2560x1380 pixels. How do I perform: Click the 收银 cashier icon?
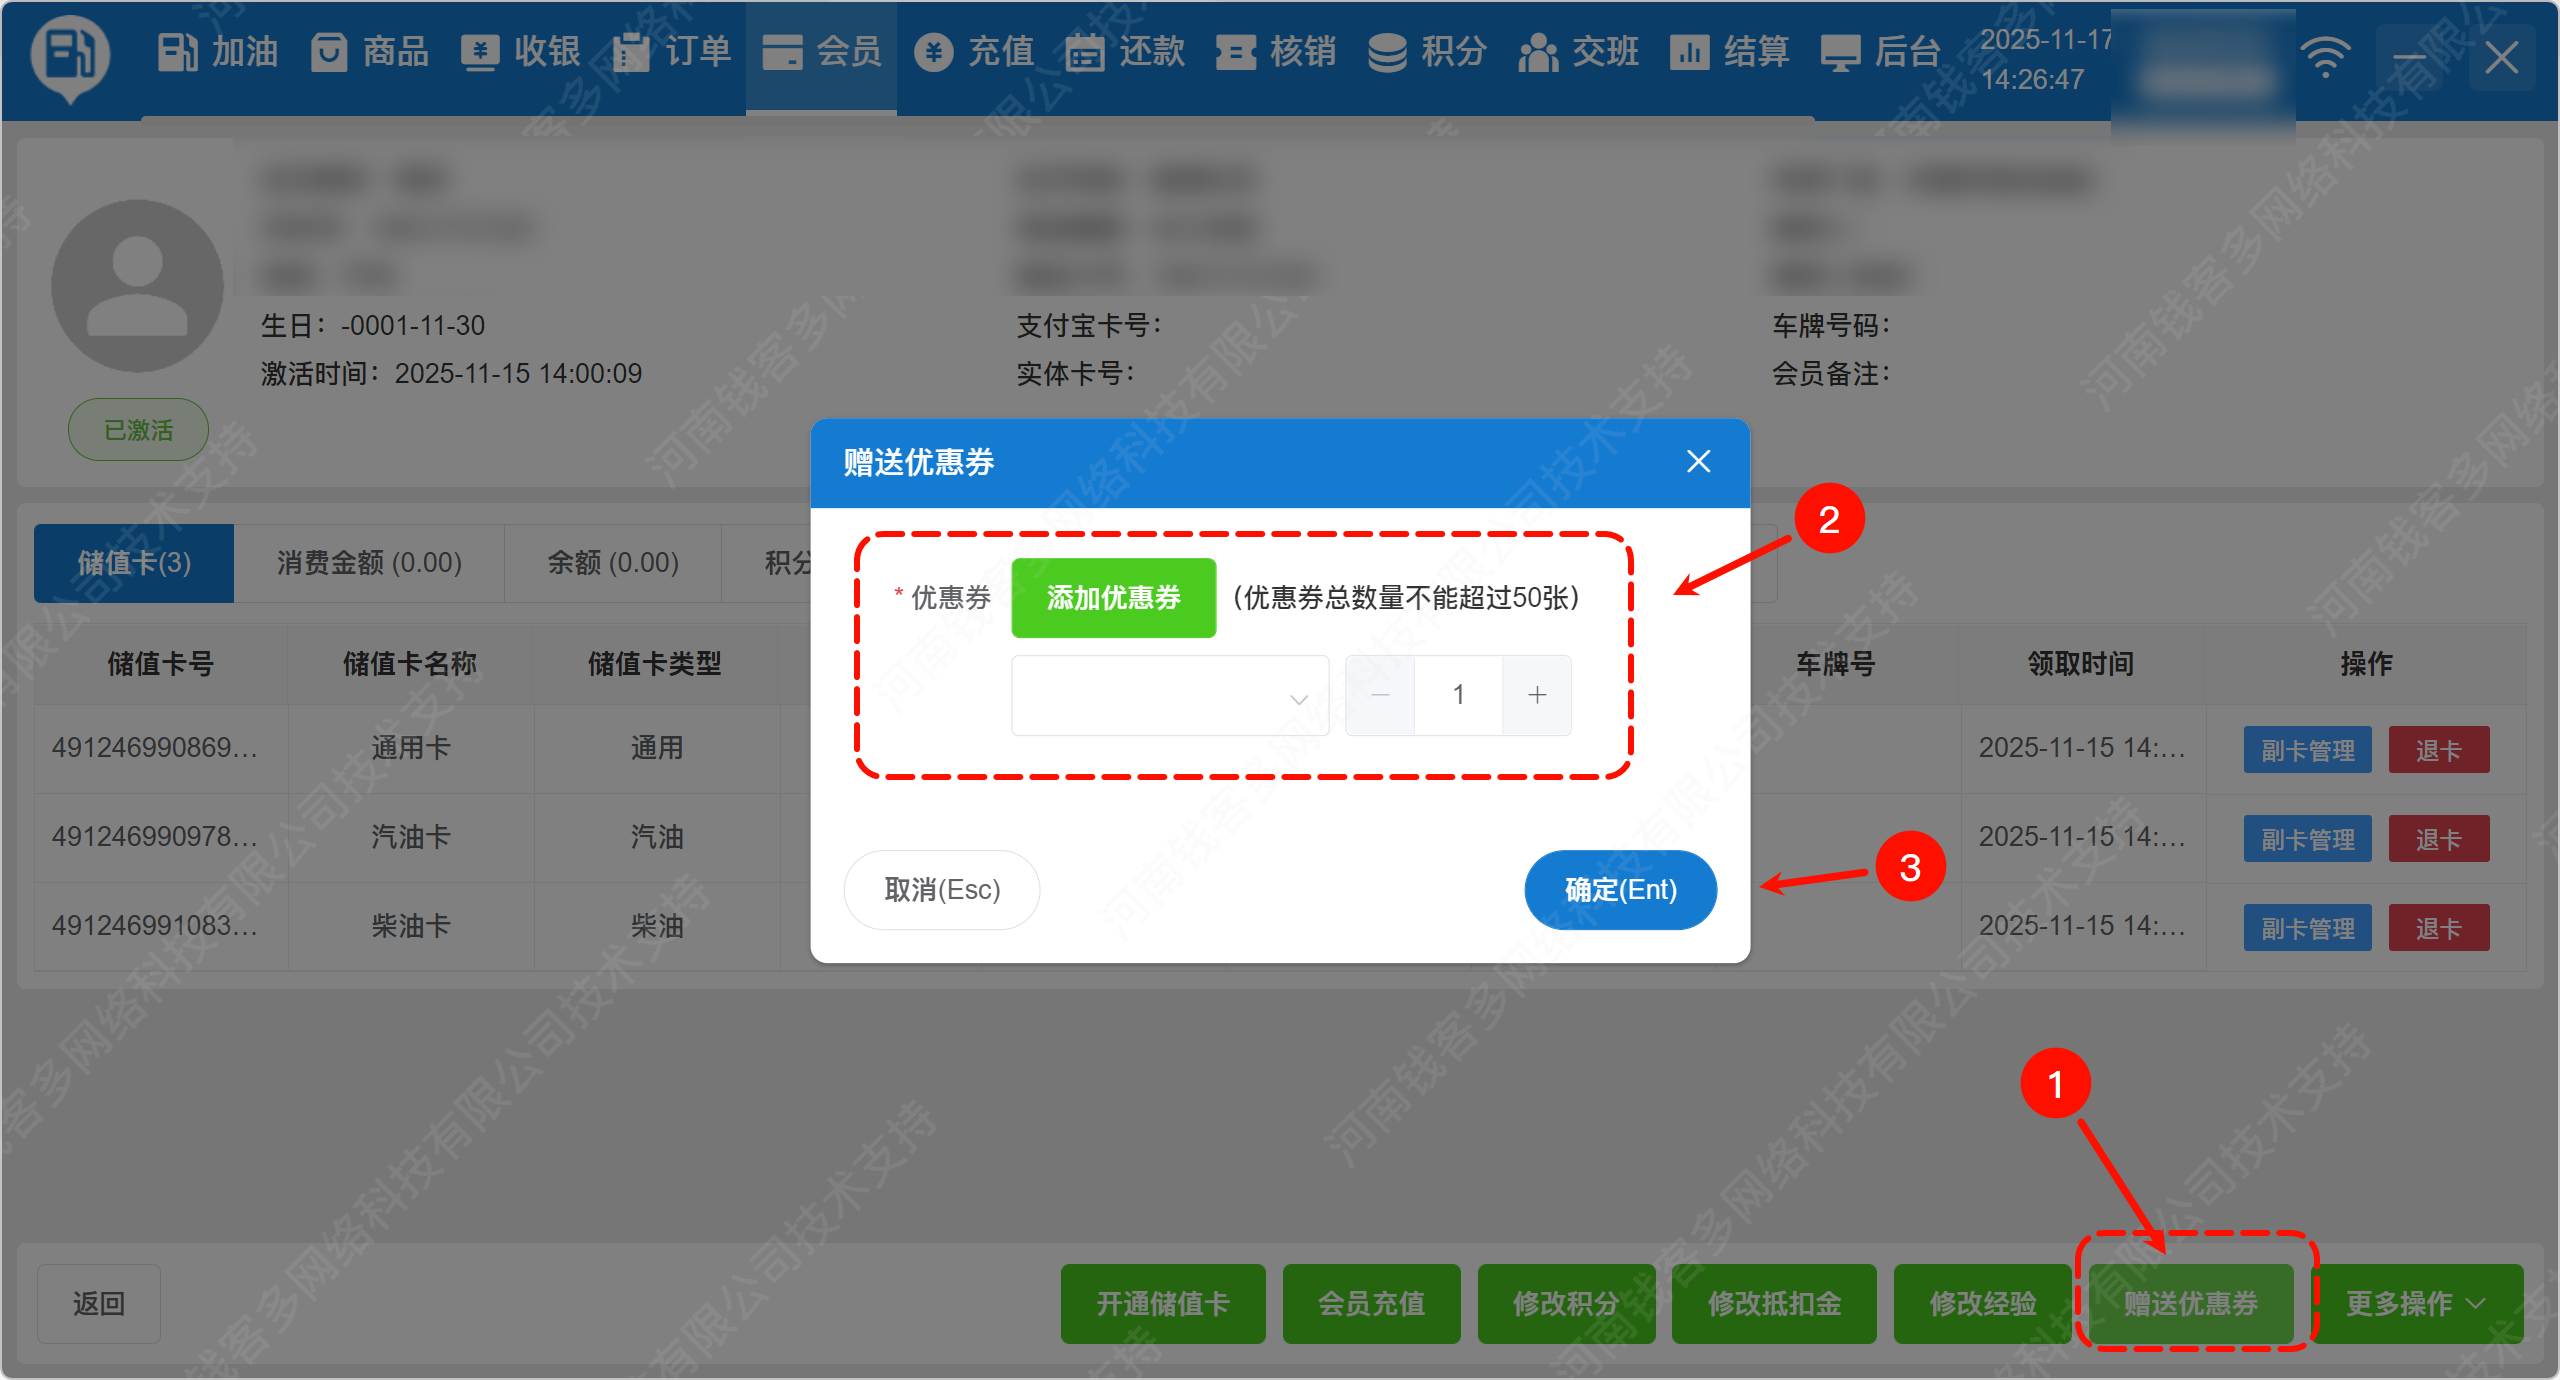tap(480, 52)
